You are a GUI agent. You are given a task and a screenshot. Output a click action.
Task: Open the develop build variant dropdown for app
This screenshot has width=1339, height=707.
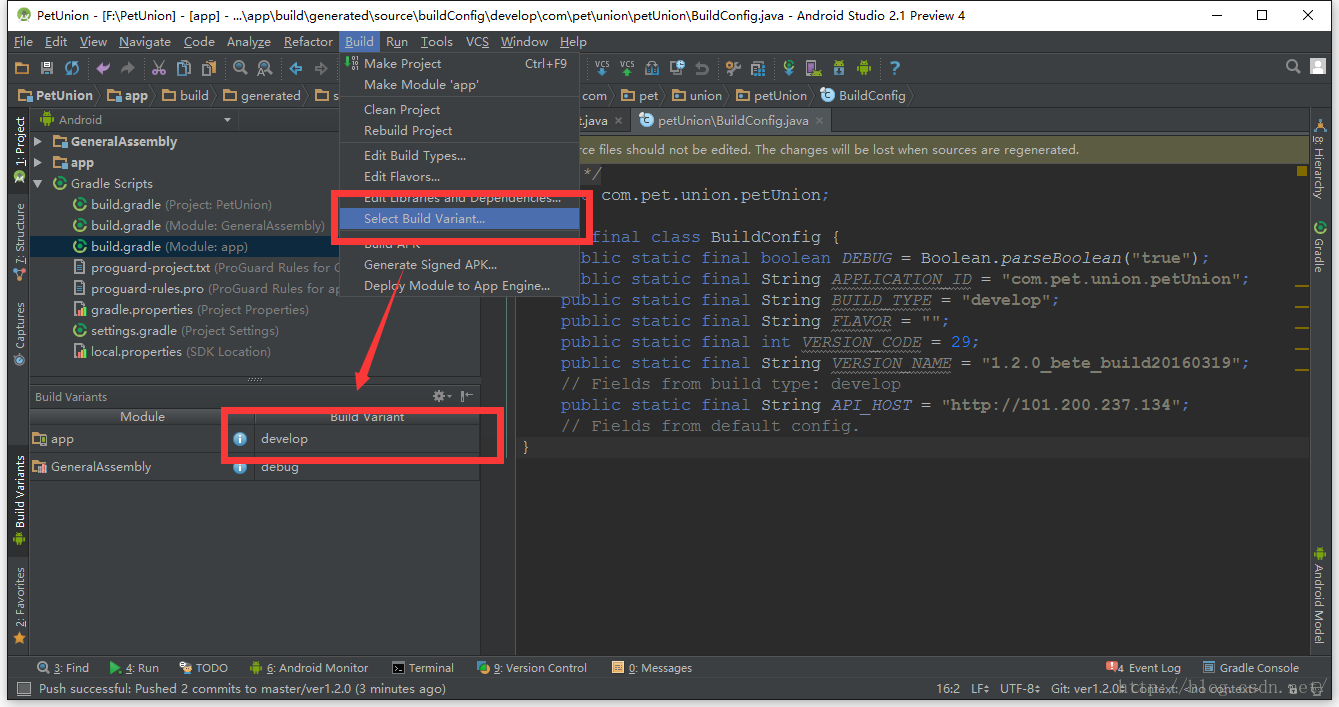click(367, 439)
